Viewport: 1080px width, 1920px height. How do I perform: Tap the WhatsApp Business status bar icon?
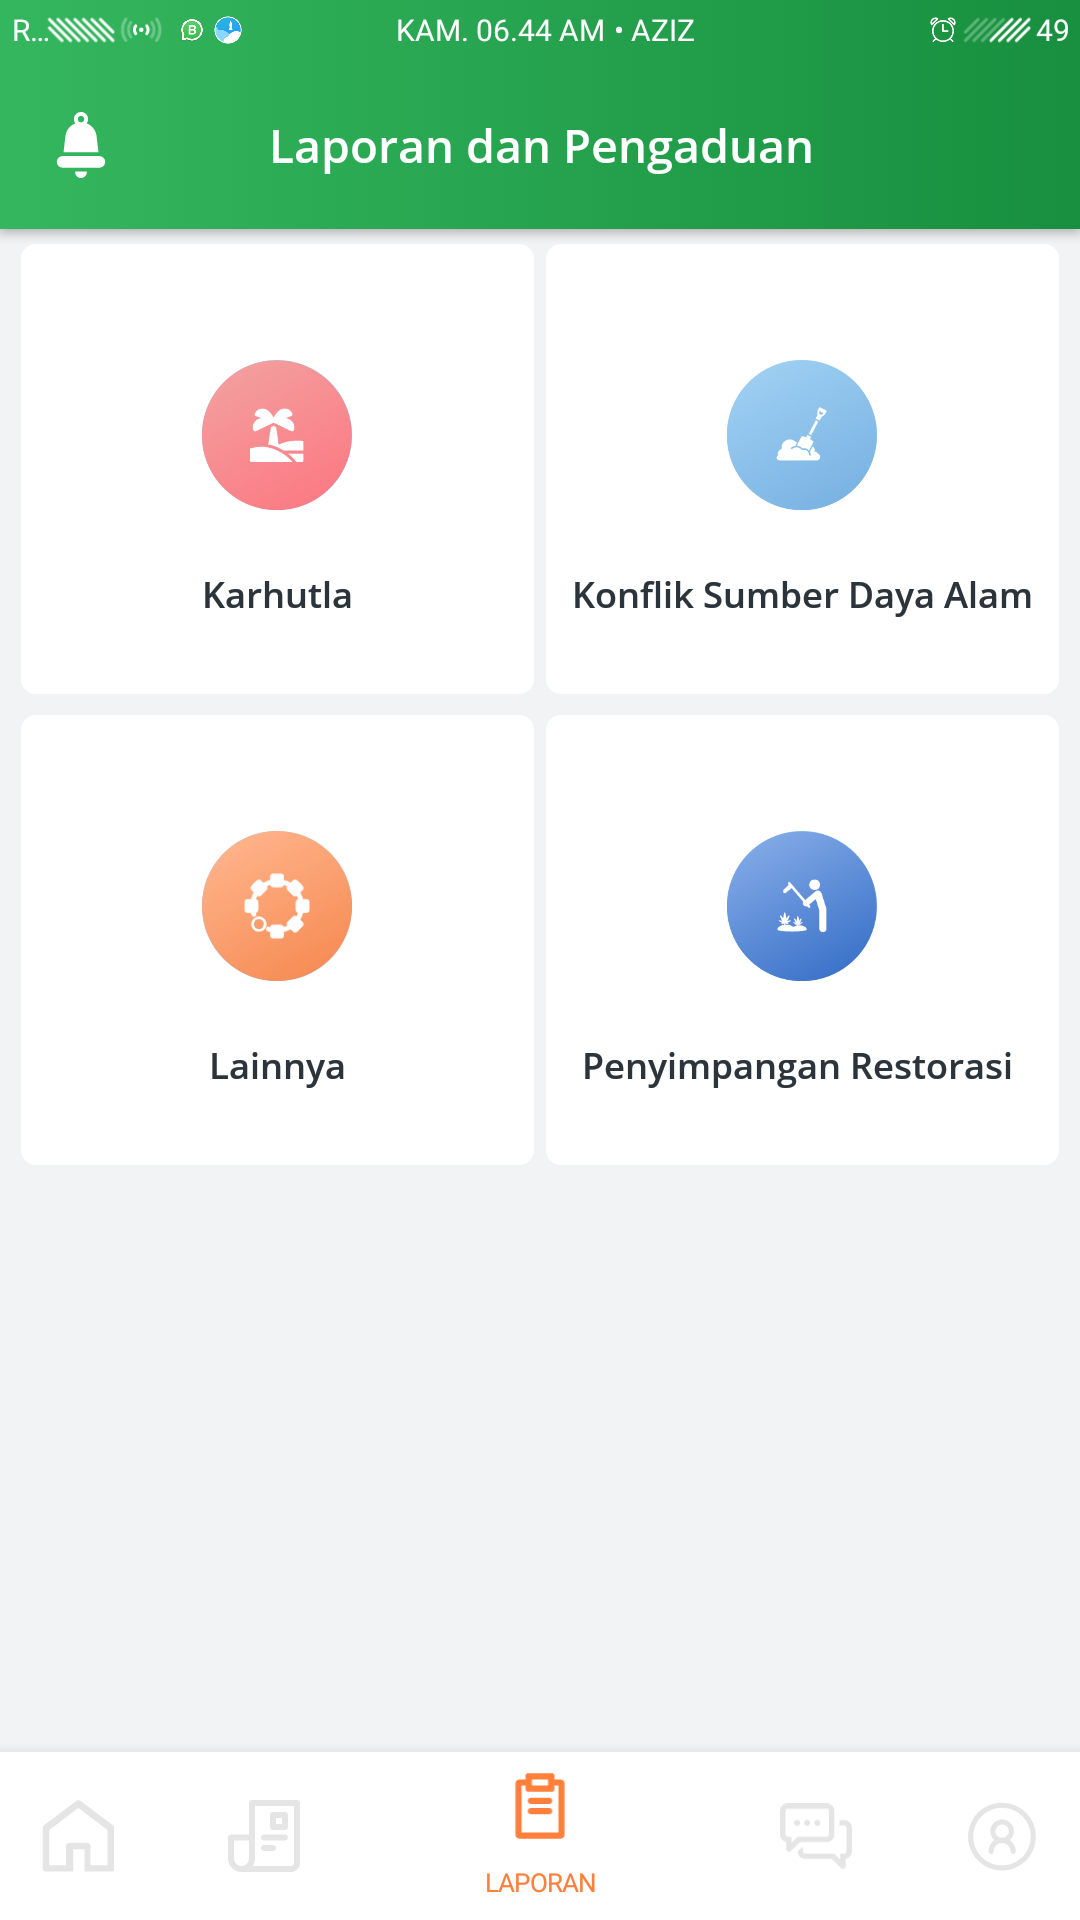coord(192,31)
